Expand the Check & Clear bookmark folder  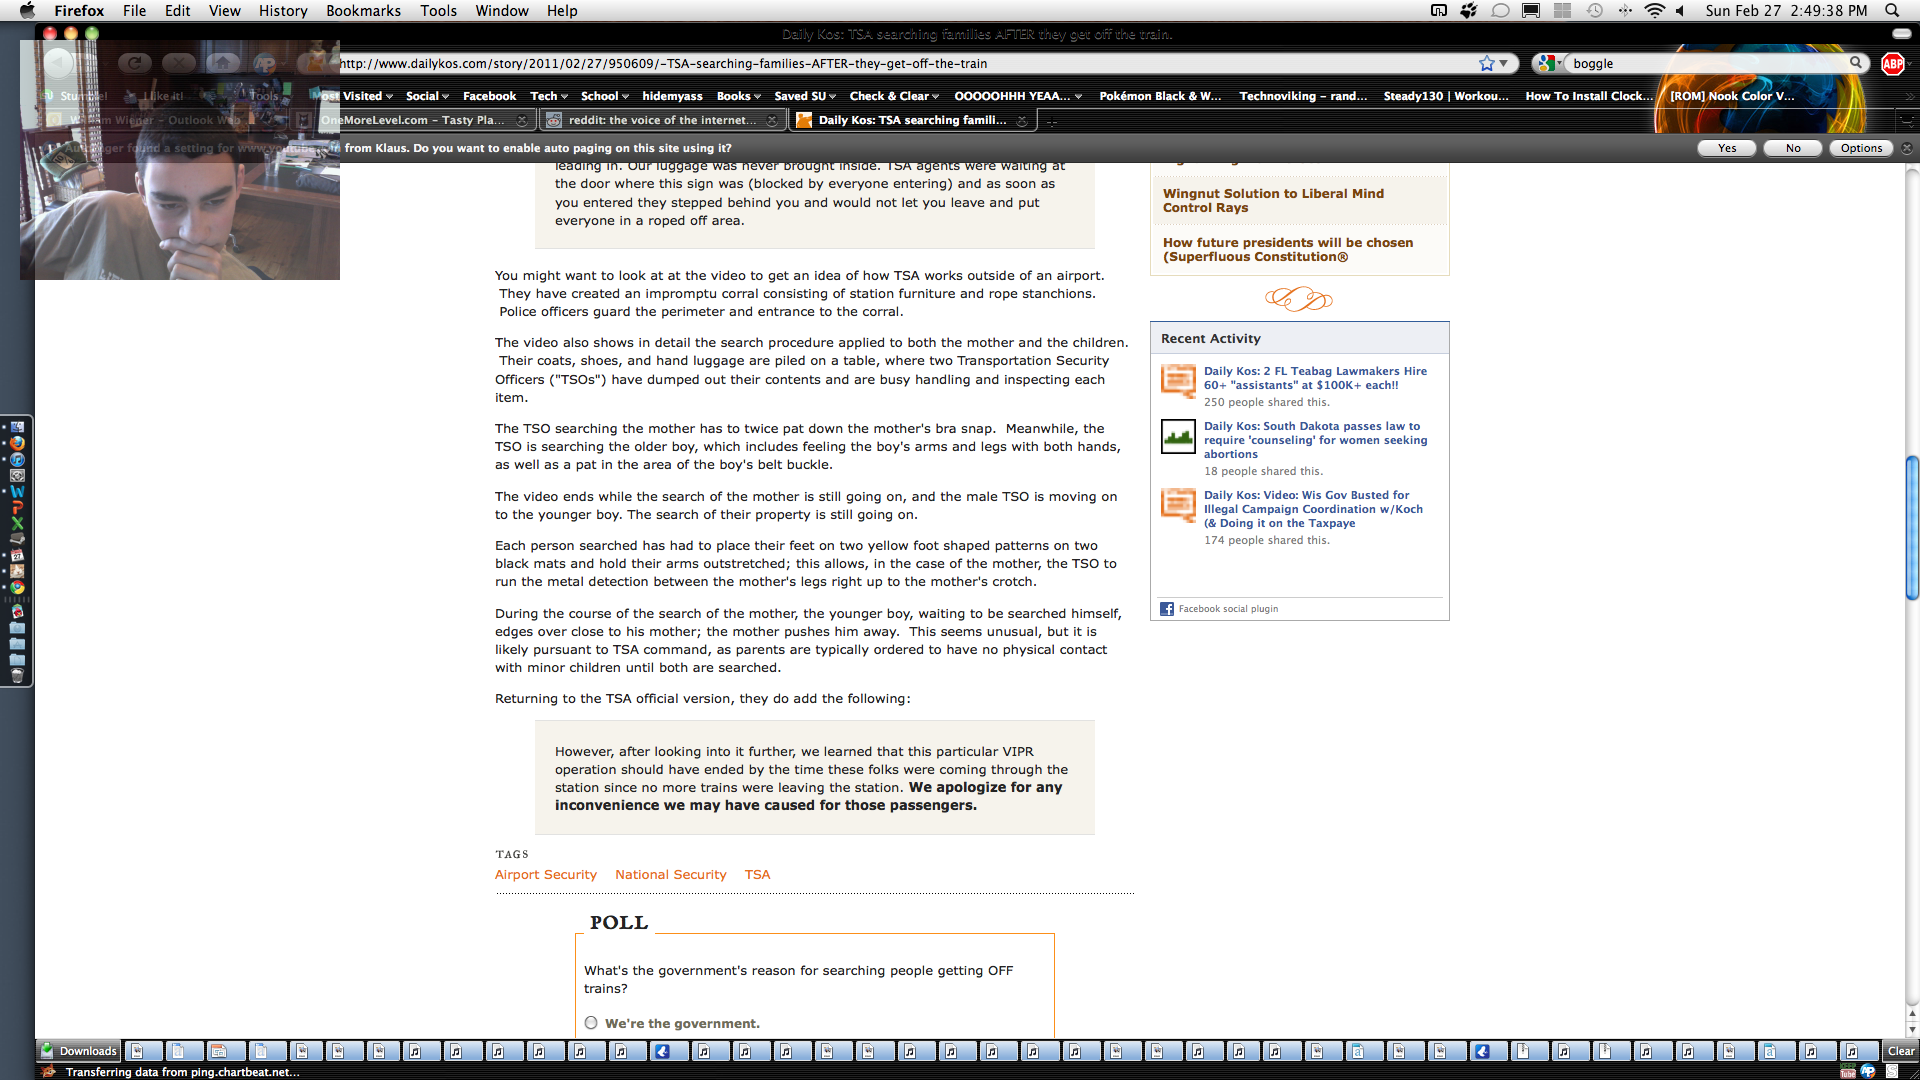pos(894,96)
